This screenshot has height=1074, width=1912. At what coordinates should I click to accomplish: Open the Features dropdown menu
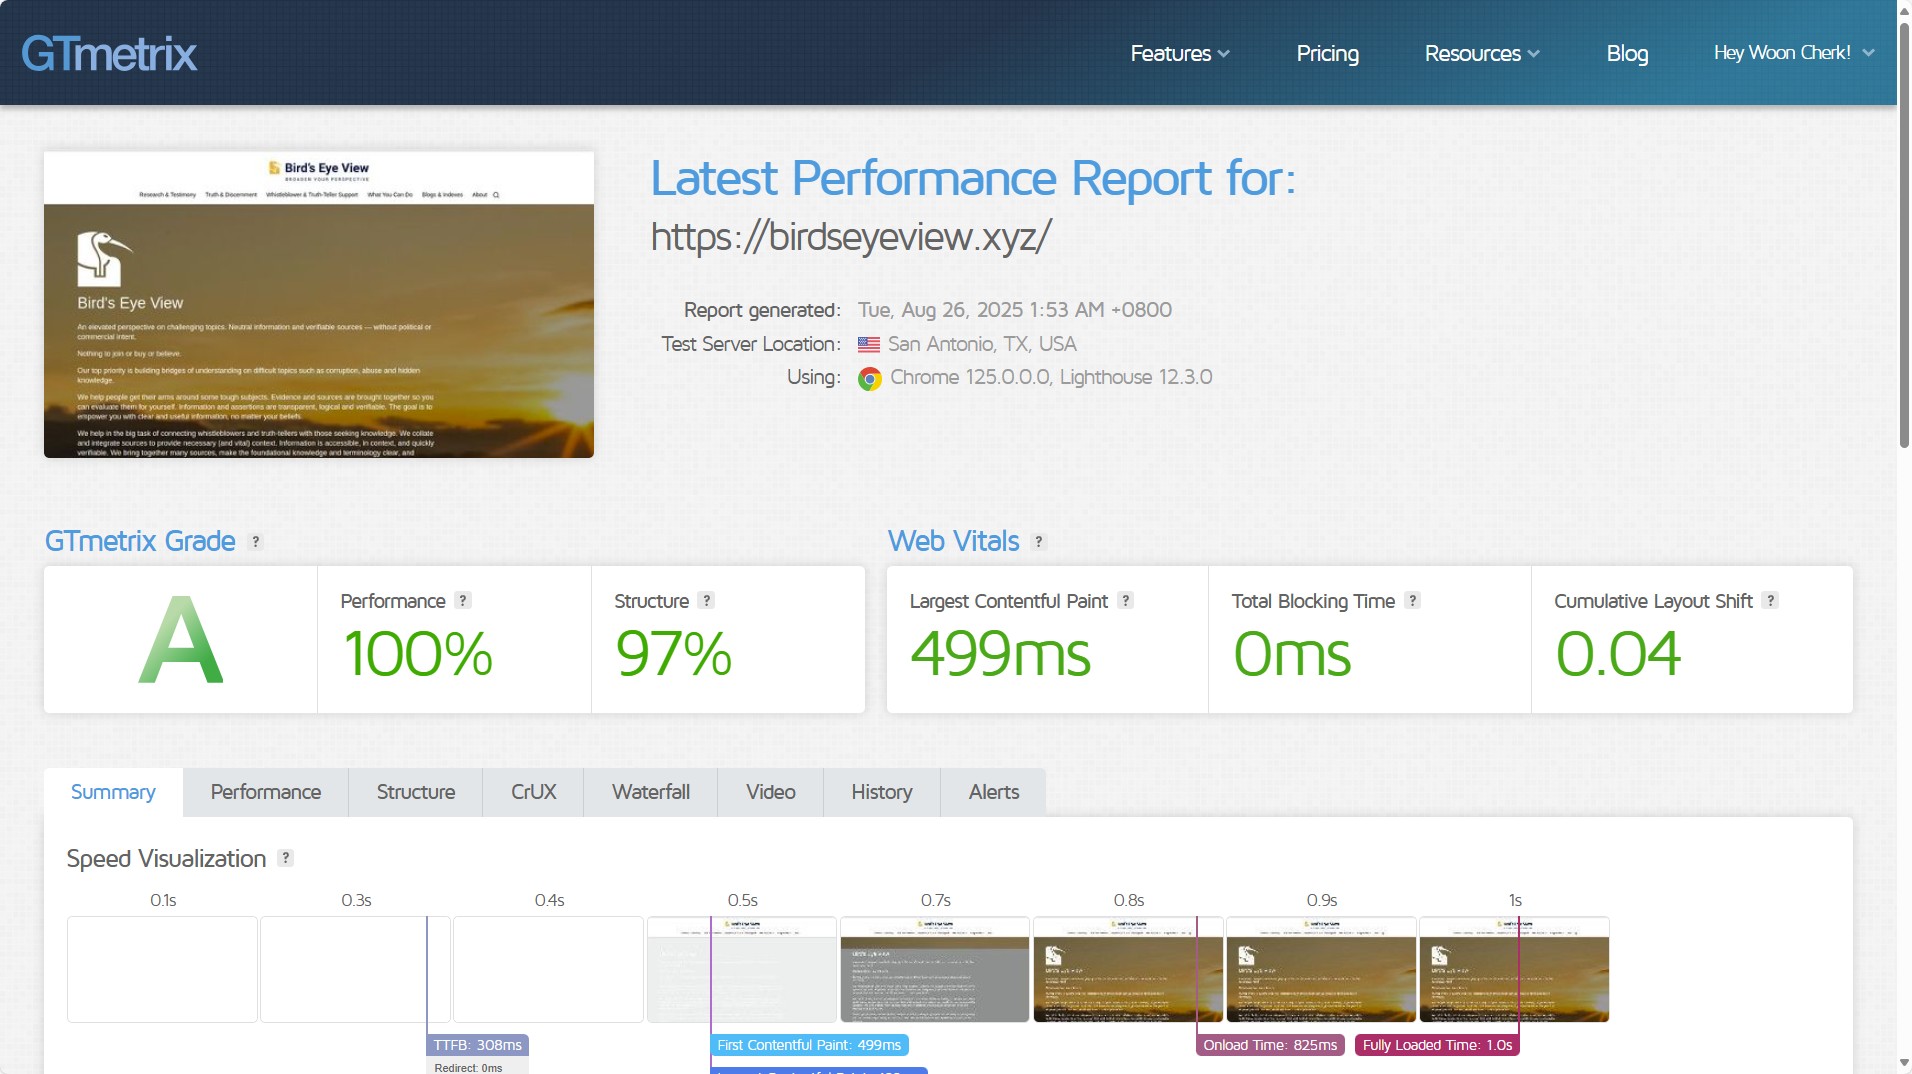[1180, 54]
